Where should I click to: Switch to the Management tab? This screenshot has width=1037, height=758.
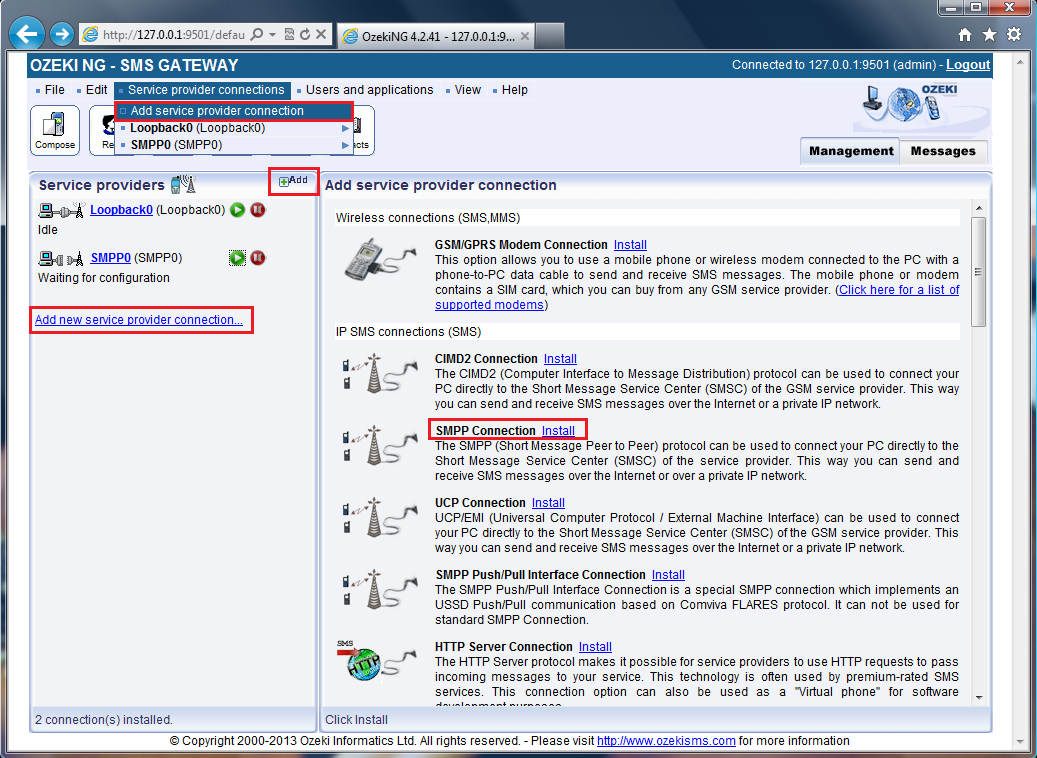tap(850, 151)
